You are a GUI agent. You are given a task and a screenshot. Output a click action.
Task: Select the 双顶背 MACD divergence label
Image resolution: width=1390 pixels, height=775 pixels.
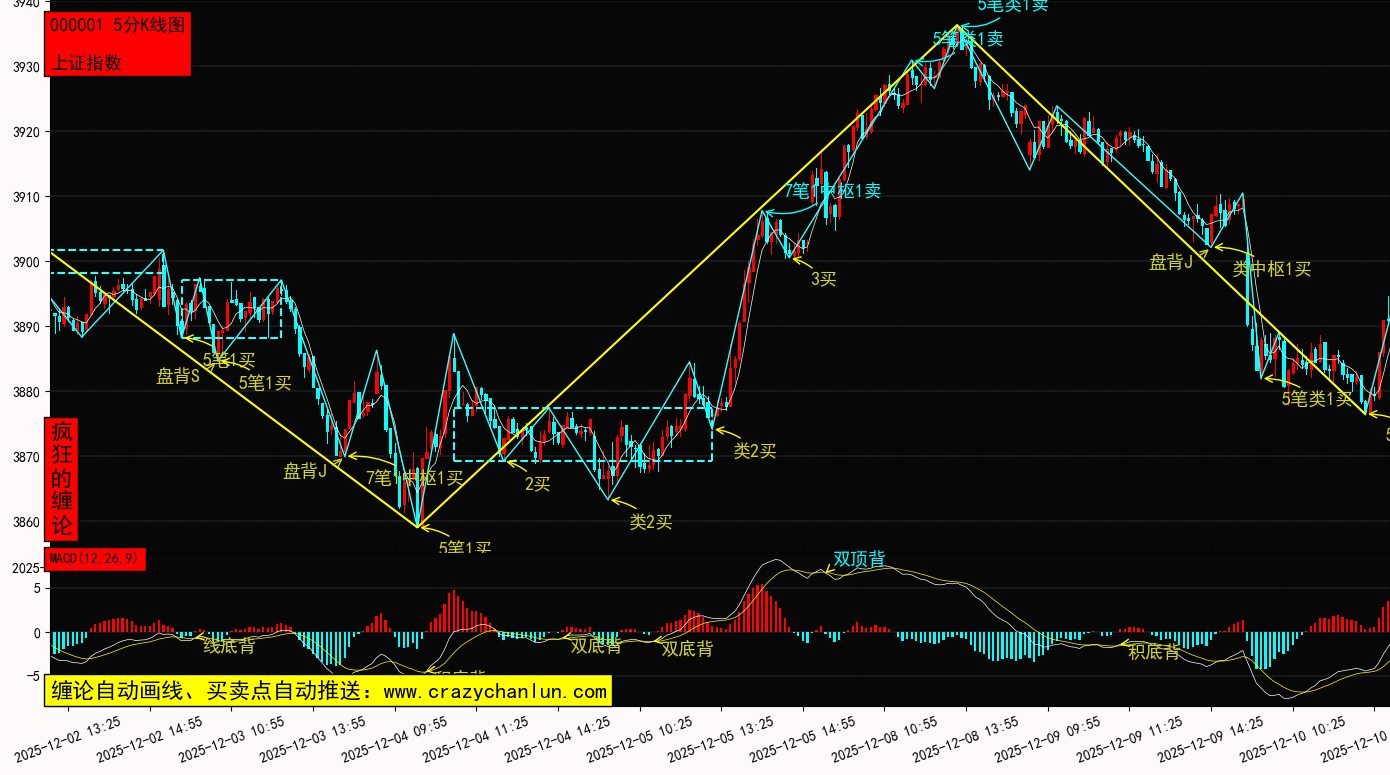859,559
